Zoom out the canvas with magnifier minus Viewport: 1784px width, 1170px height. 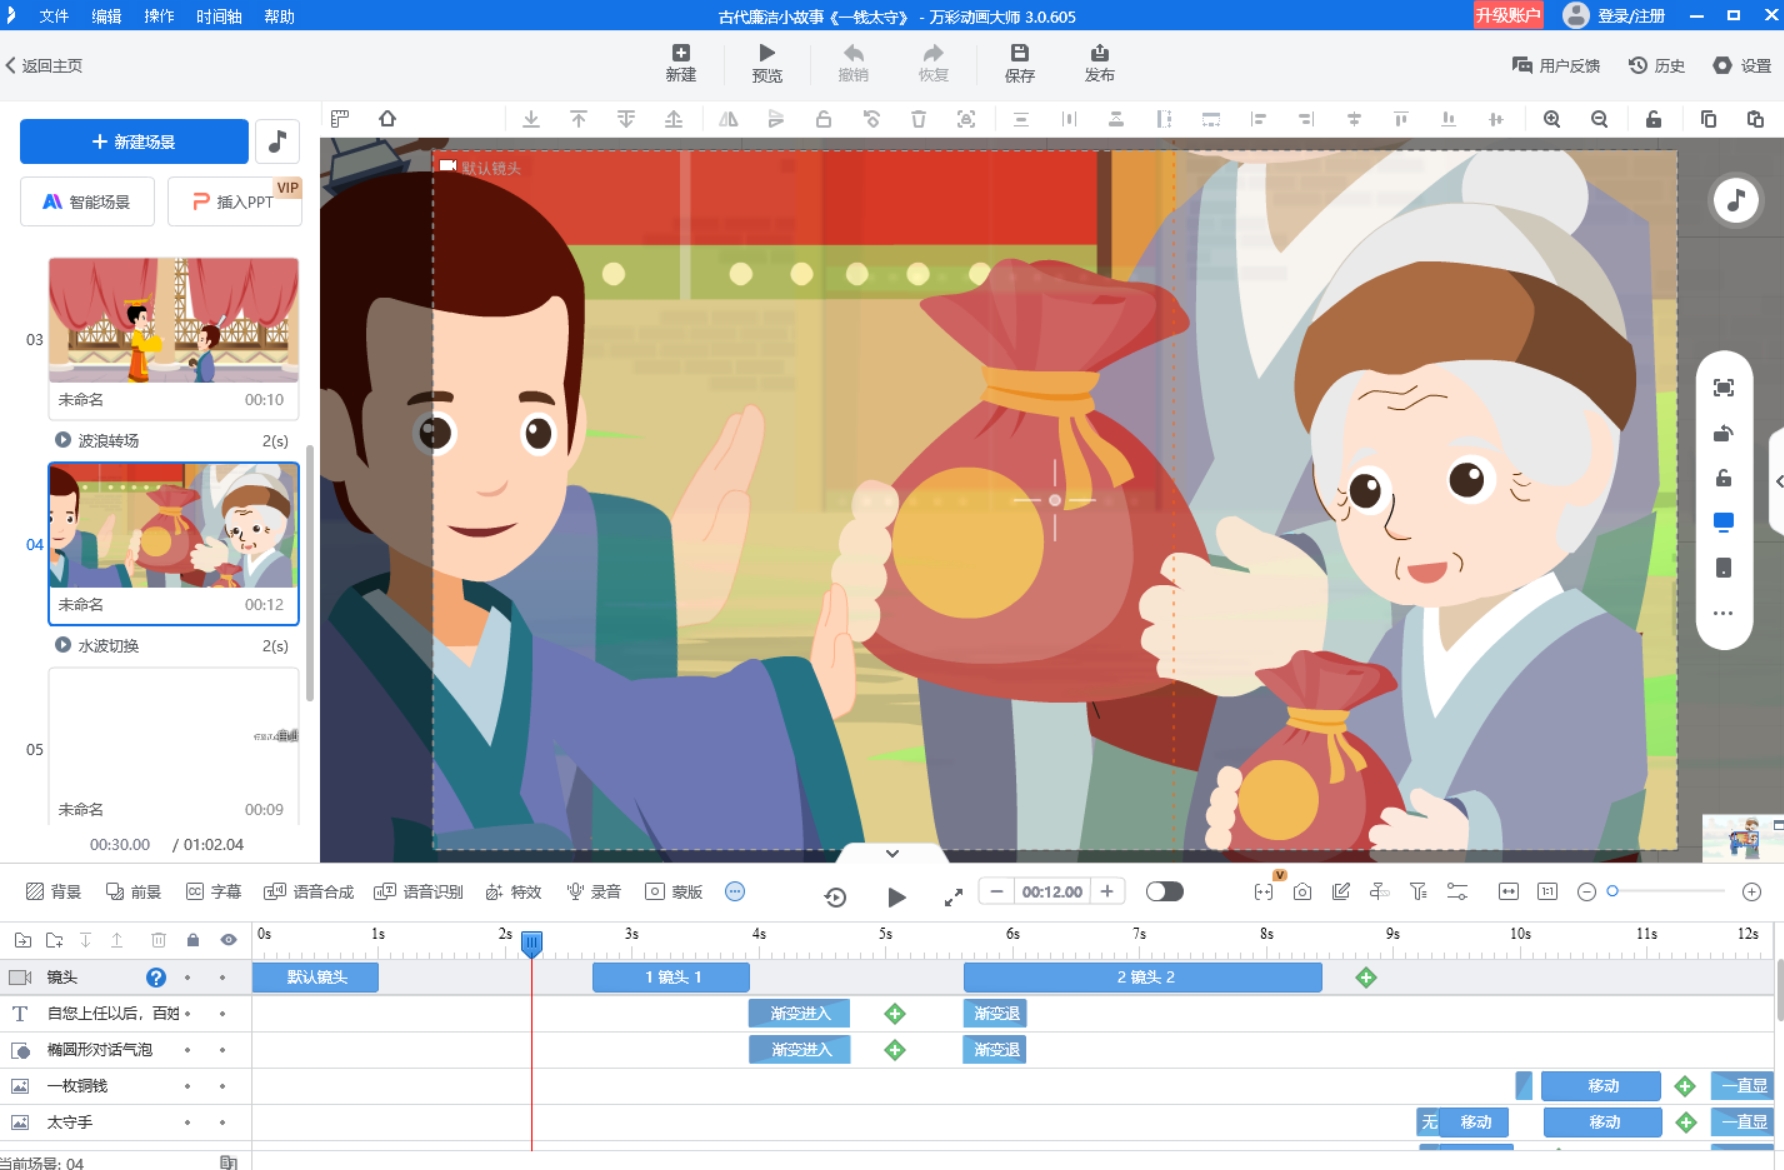click(x=1599, y=119)
